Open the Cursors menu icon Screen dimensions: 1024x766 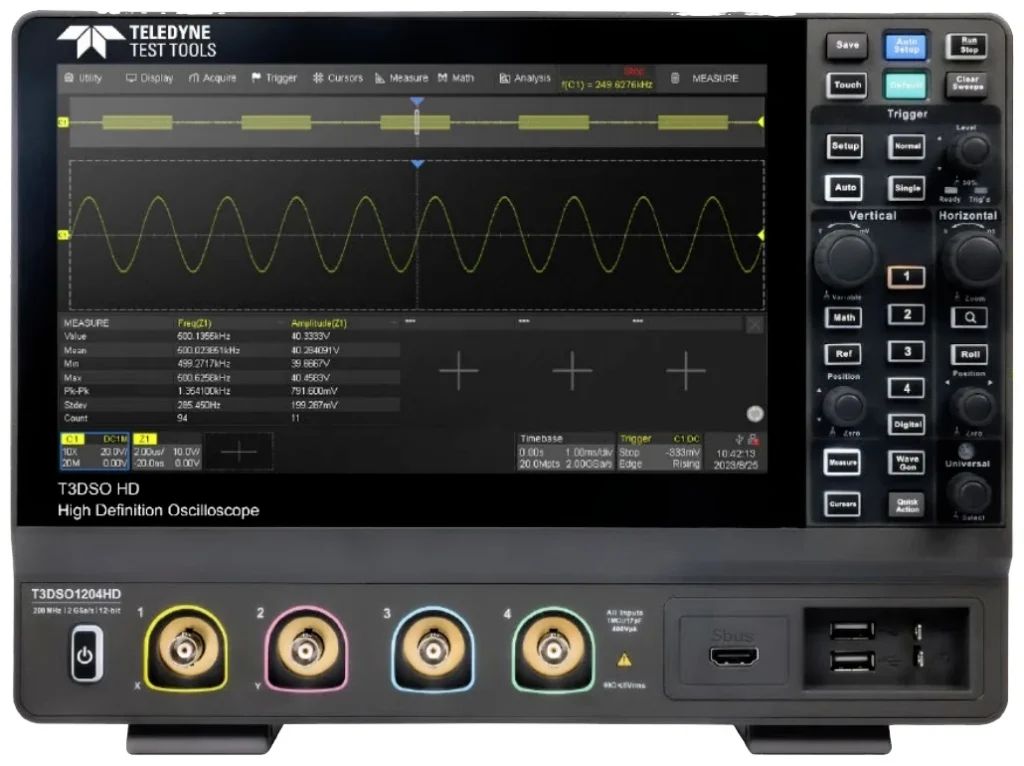[x=319, y=77]
